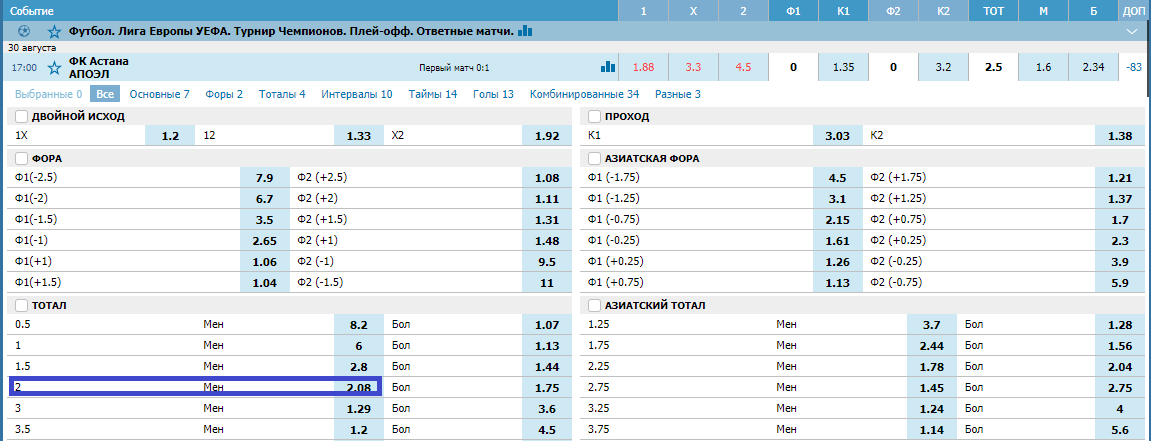Viewport: 1151px width, 441px height.
Task: Tick the ТОТАЛ checkbox
Action: pyautogui.click(x=21, y=305)
